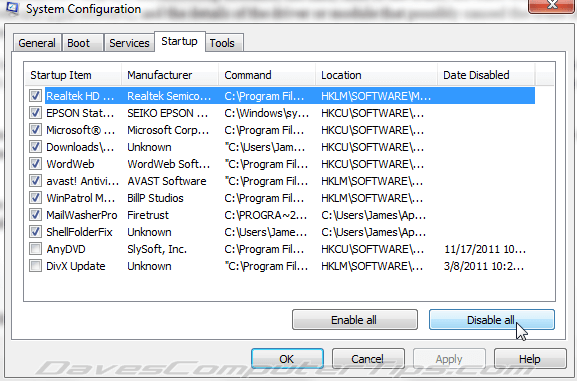The height and width of the screenshot is (381, 577).
Task: Select the ShellFolderFix item name
Action: click(x=79, y=232)
